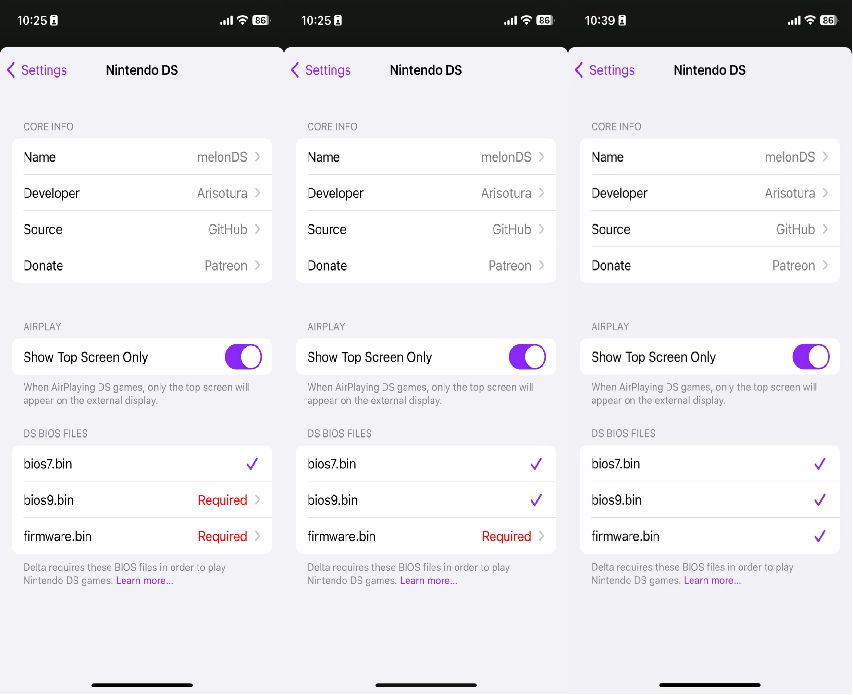
Task: Tap the cellular signal icon on the 10:39 screen
Action: coord(794,21)
